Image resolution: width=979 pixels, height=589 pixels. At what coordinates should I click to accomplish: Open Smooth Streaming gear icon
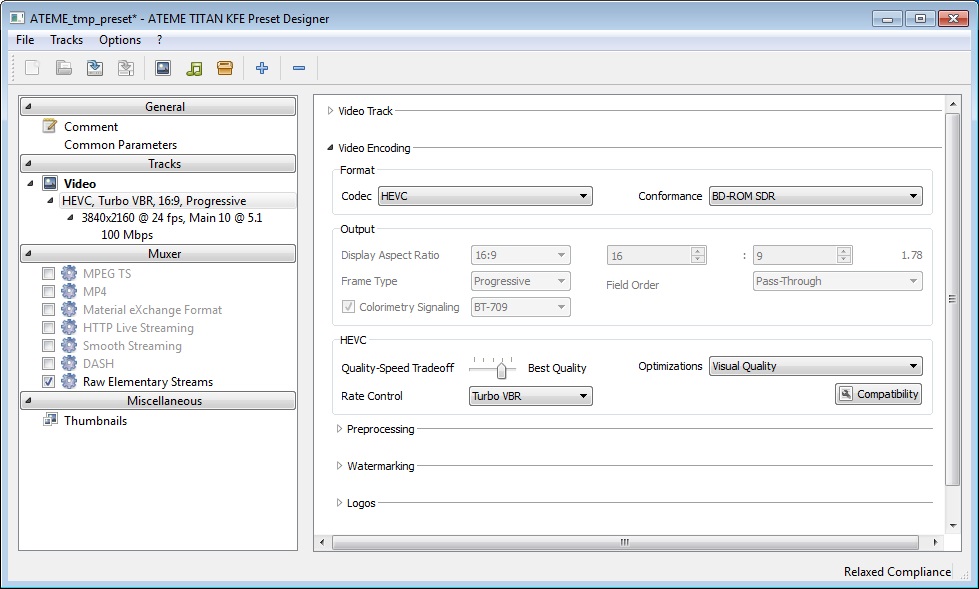pos(69,345)
